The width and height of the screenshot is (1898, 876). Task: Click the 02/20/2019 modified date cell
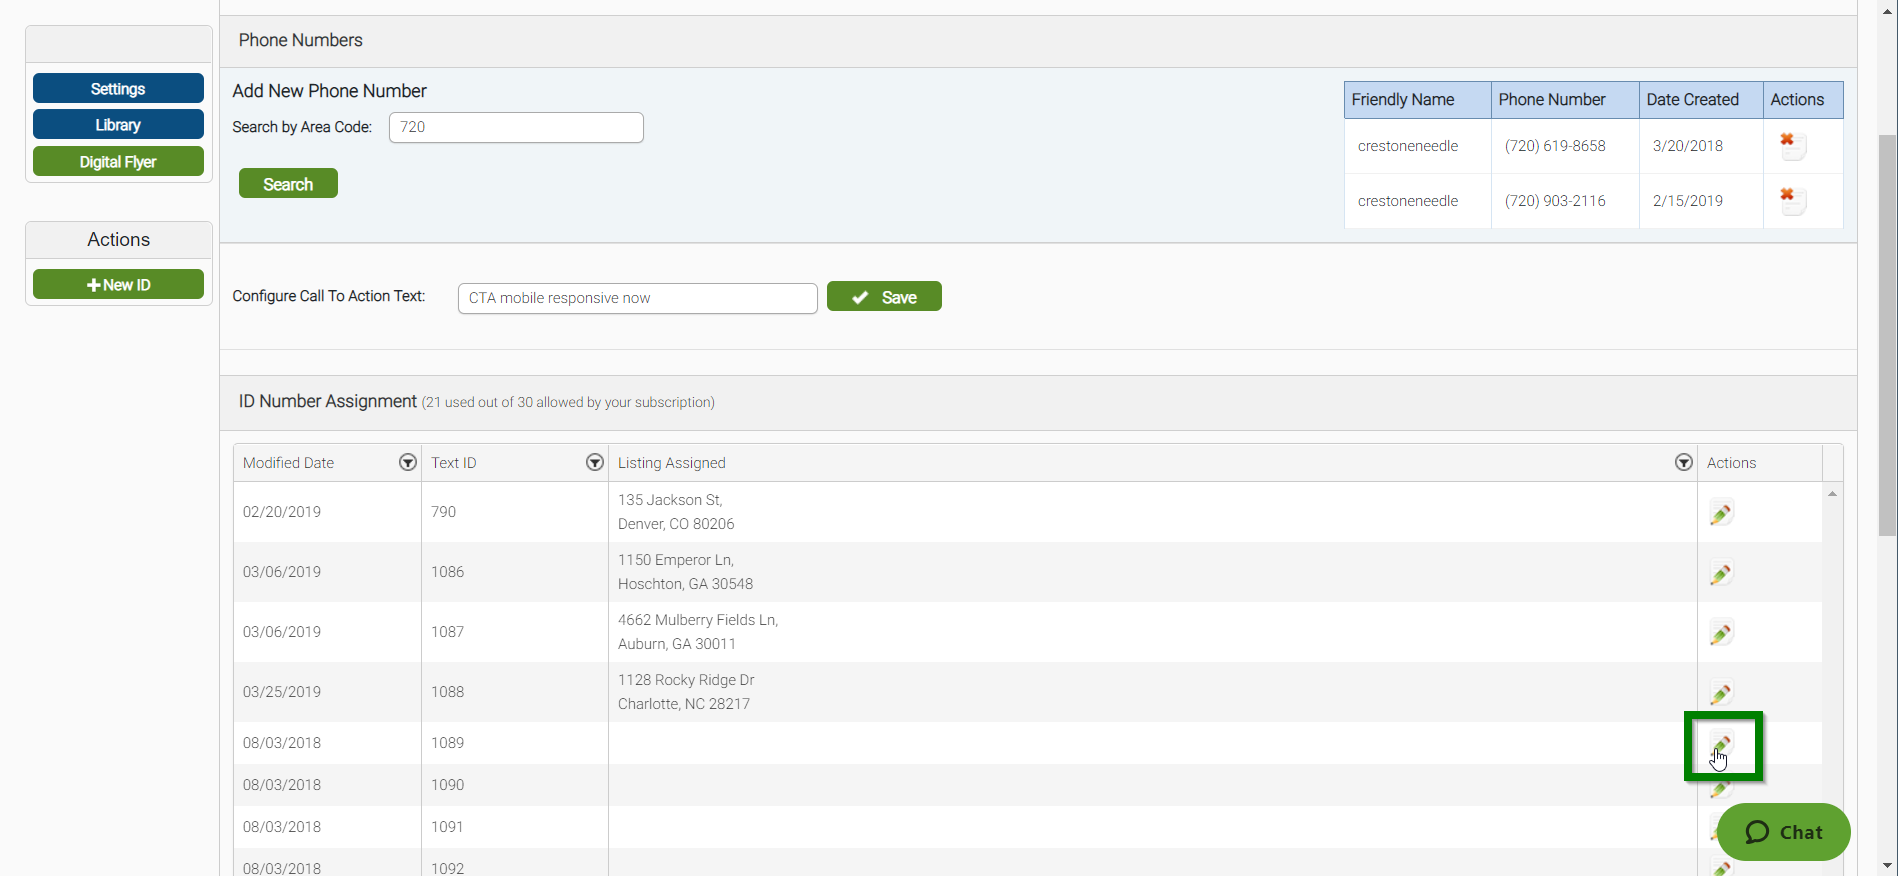[x=328, y=512]
